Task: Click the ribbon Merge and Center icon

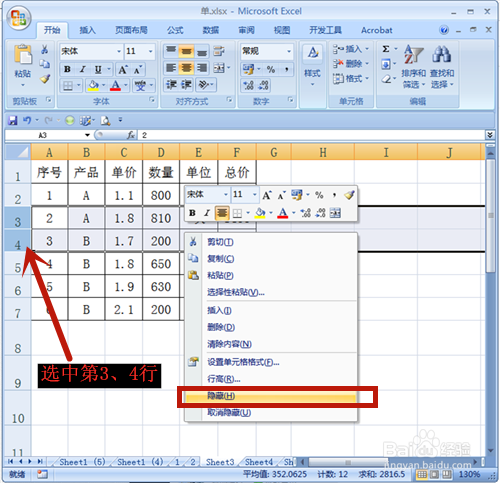Action: pyautogui.click(x=219, y=68)
